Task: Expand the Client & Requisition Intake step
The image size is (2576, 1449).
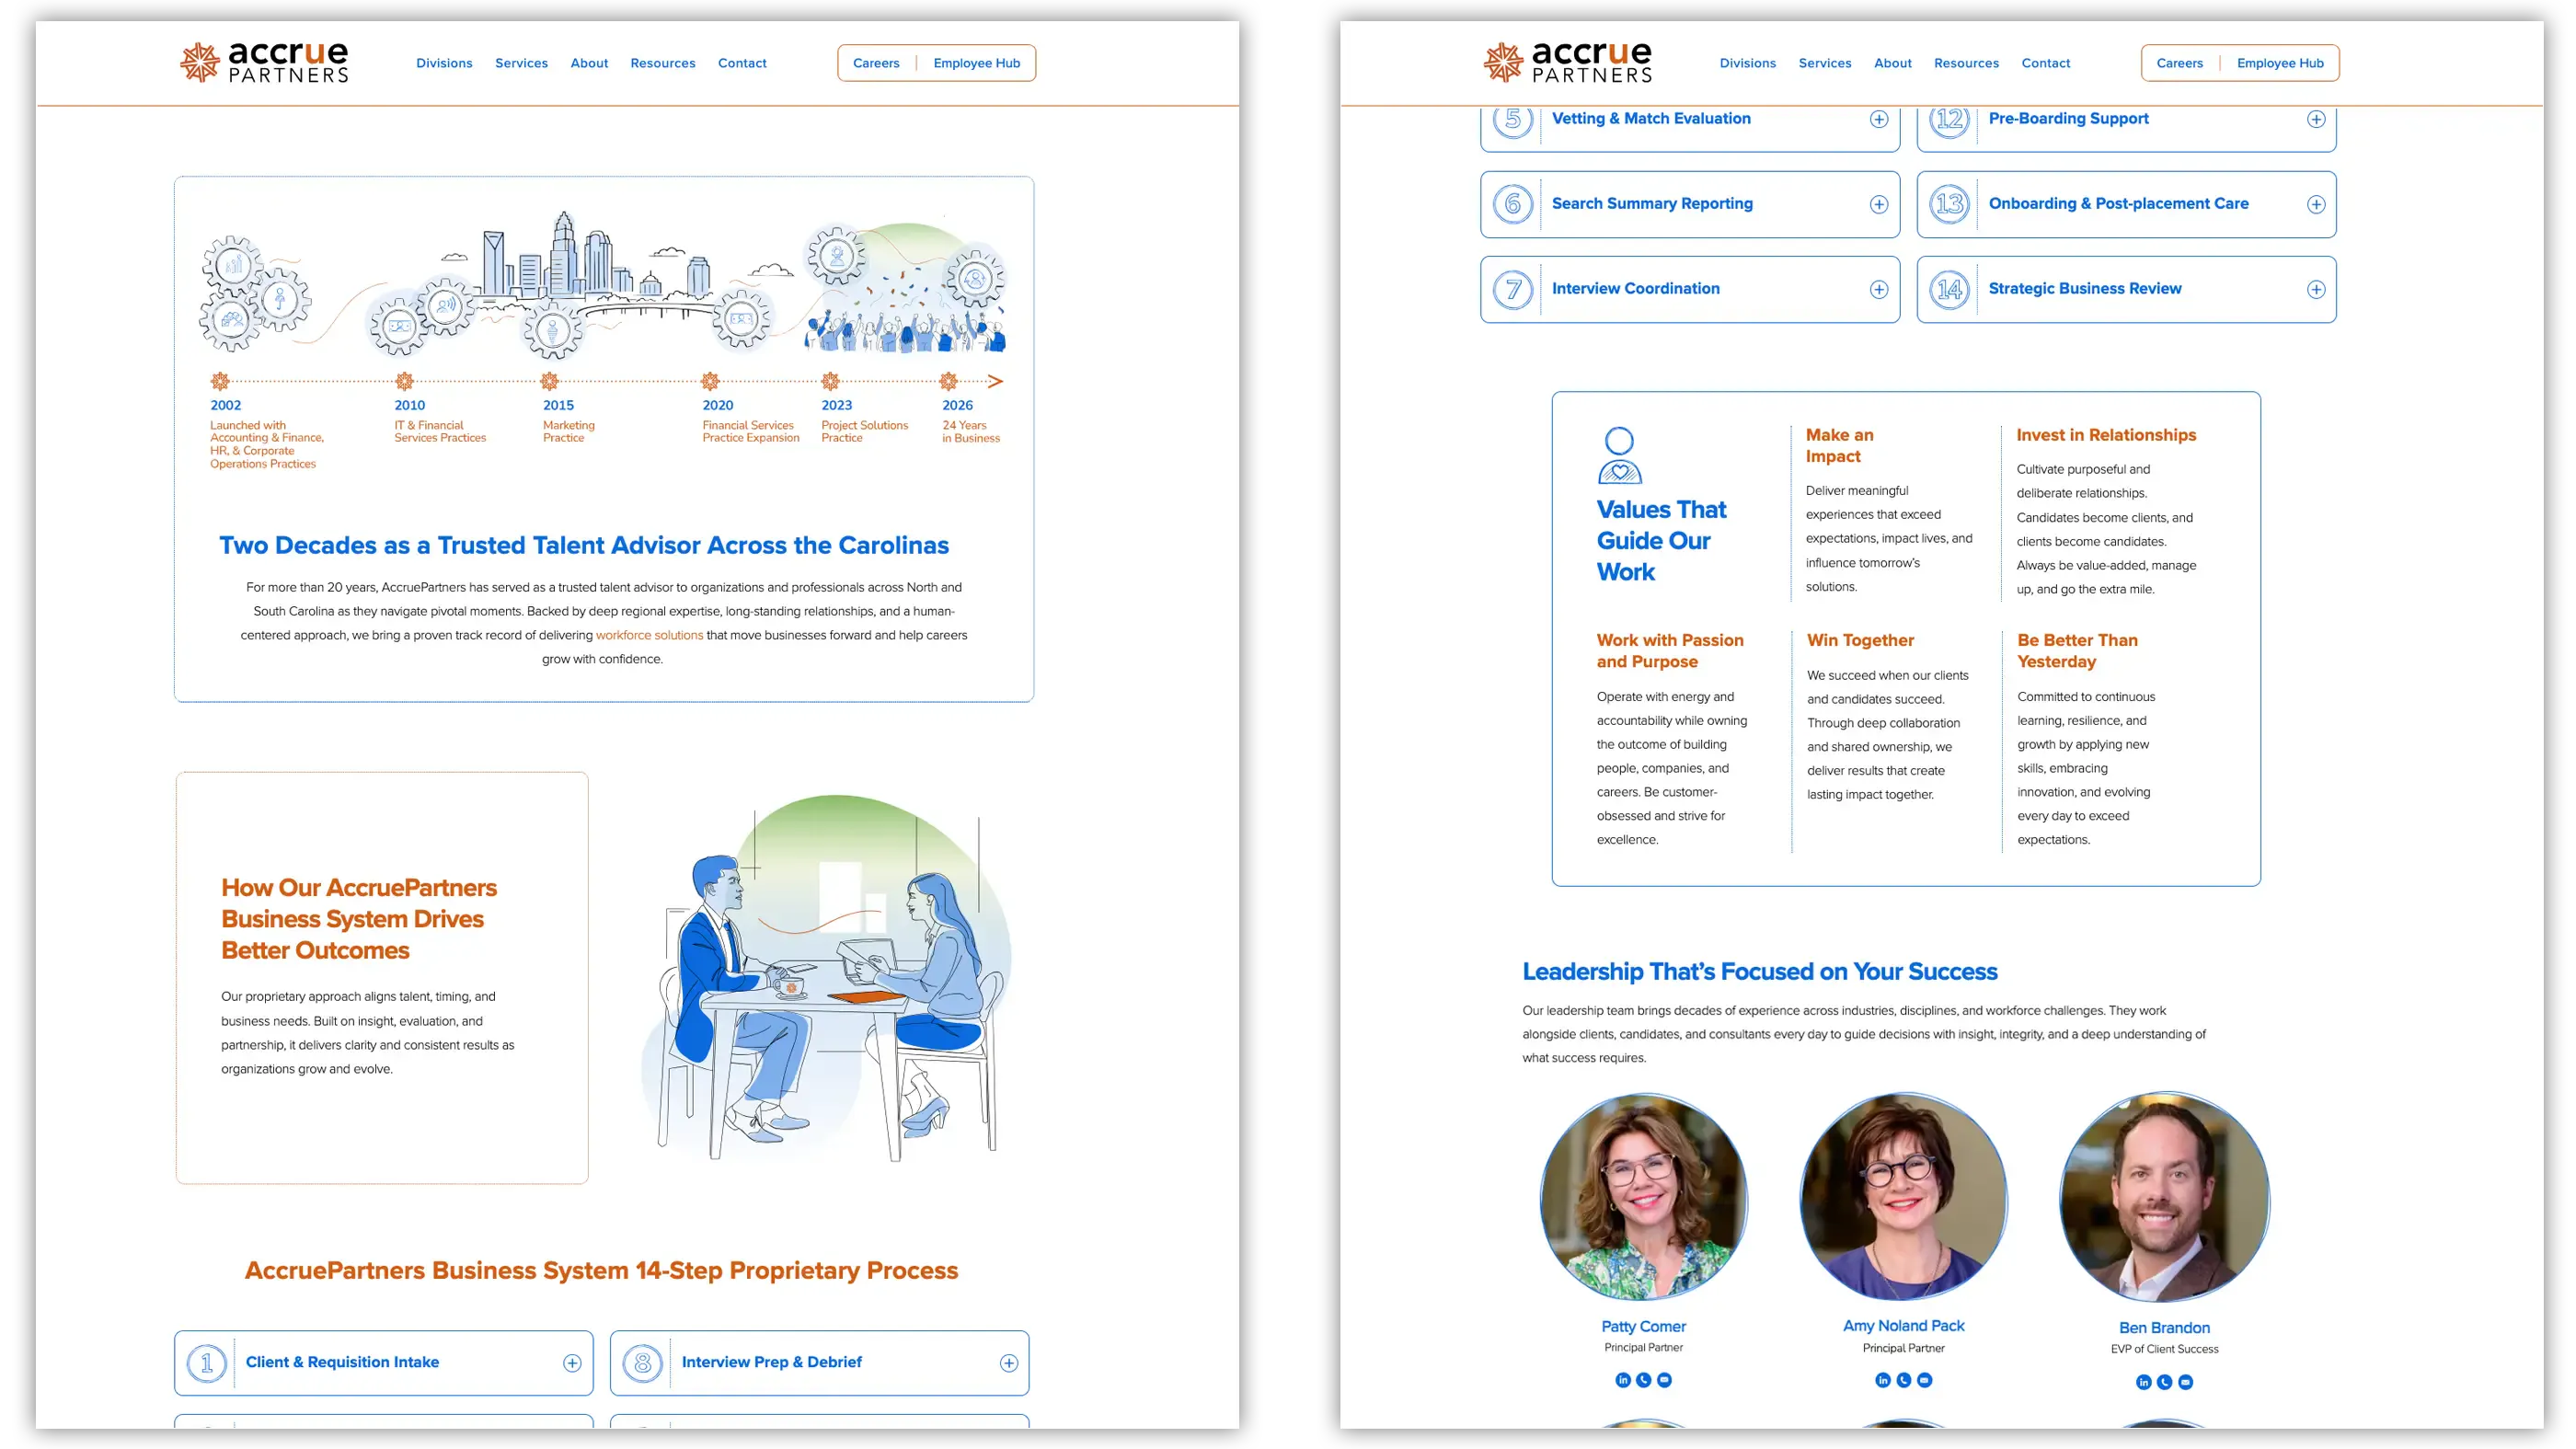Action: [x=572, y=1363]
